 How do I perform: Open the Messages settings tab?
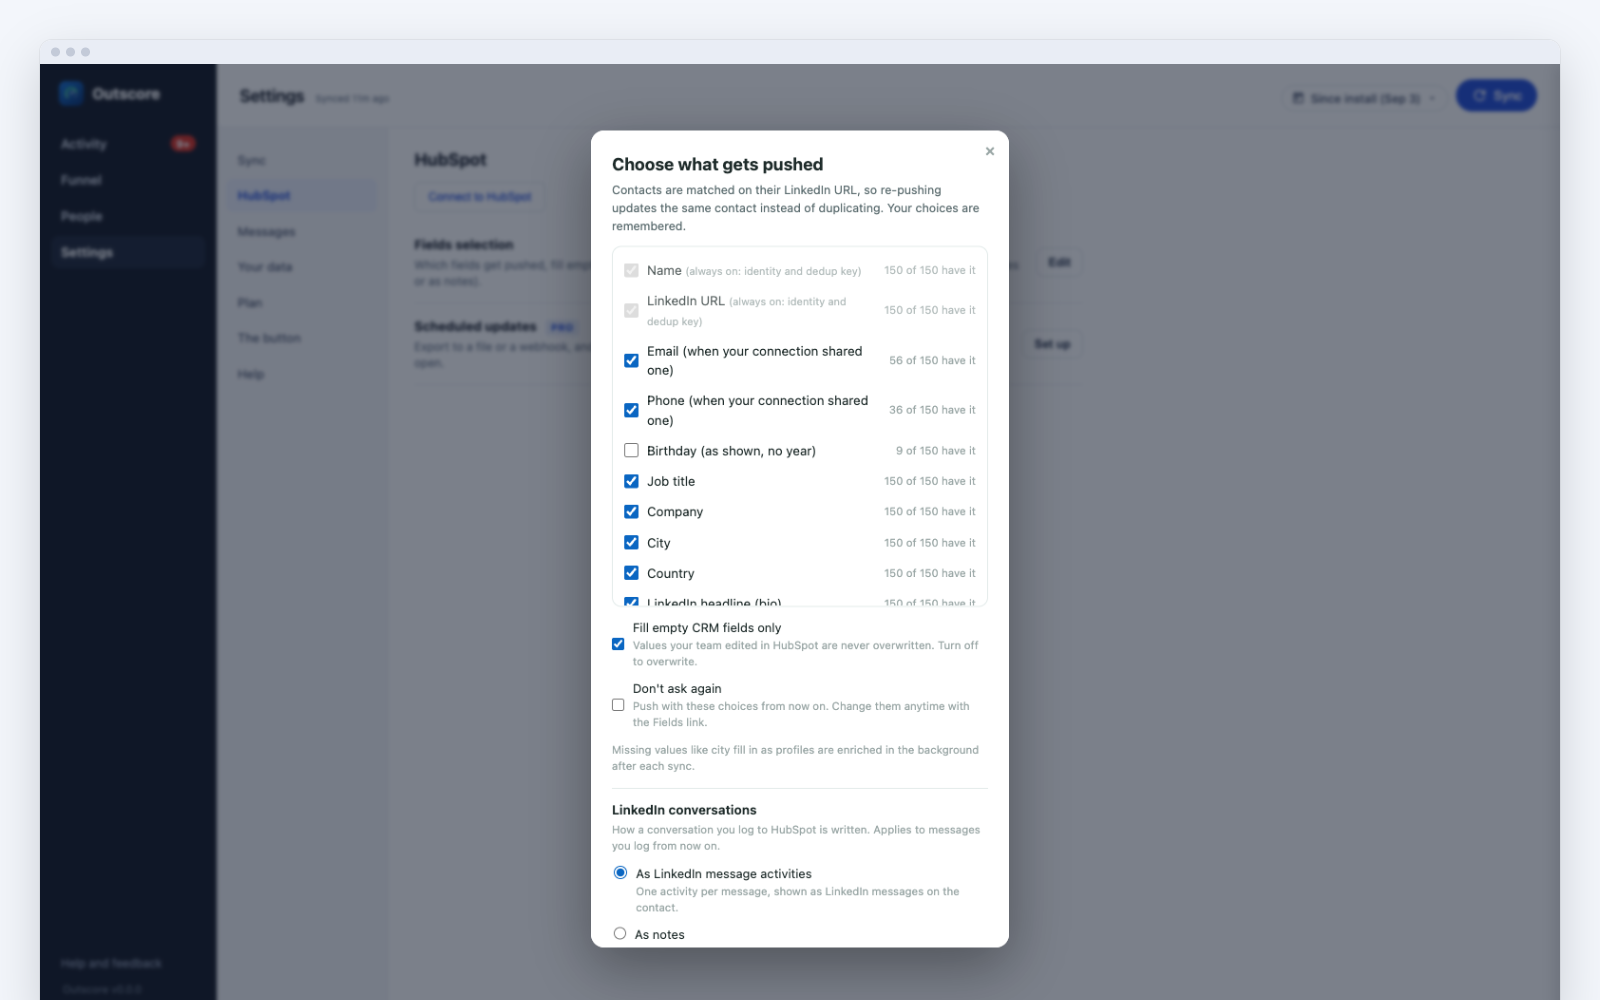(302, 232)
